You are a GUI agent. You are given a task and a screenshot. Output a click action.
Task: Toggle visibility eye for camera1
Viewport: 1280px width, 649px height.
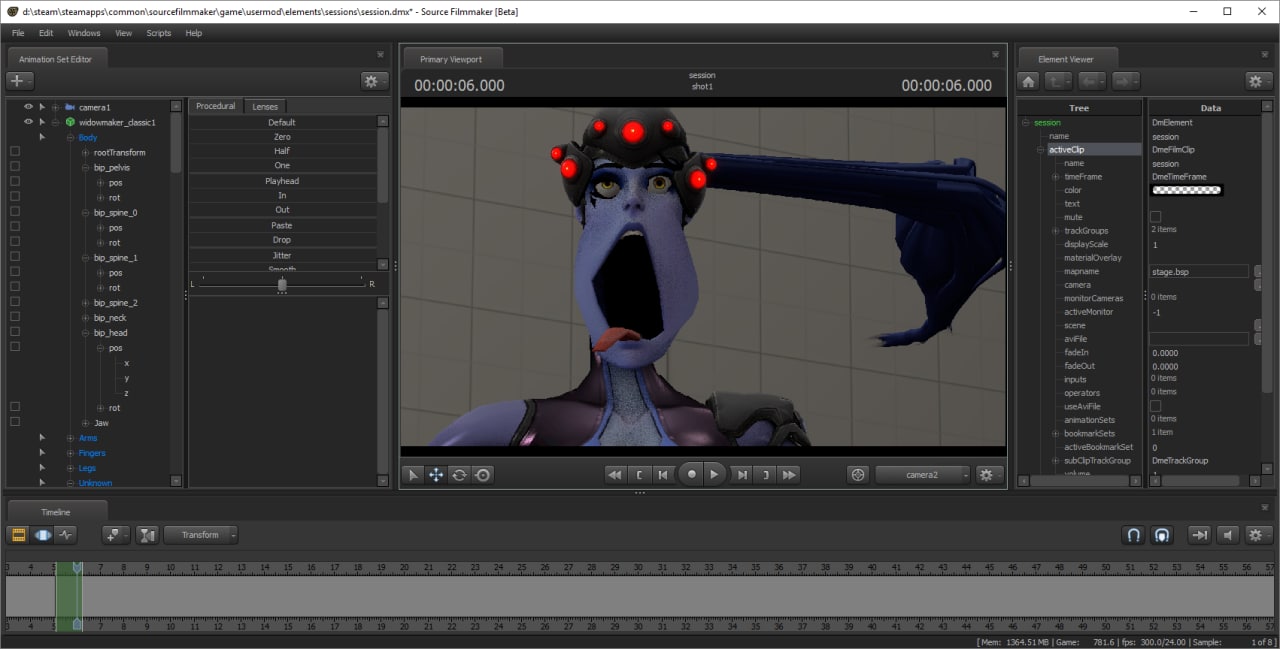click(x=28, y=107)
